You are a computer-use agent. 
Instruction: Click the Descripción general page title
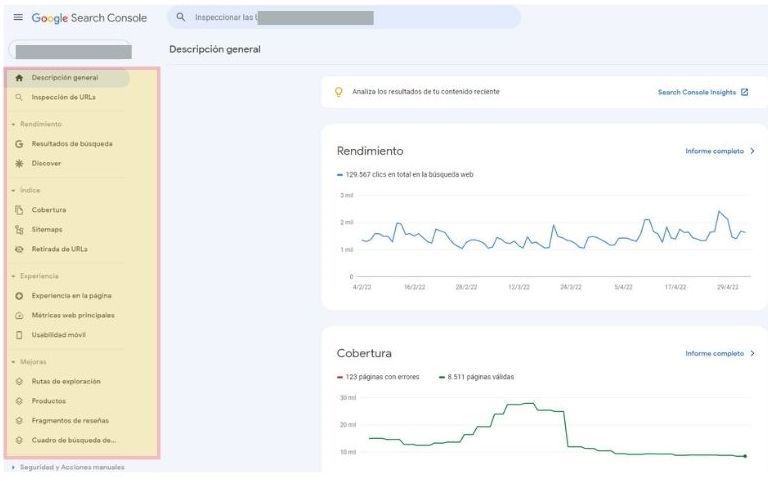(x=215, y=49)
